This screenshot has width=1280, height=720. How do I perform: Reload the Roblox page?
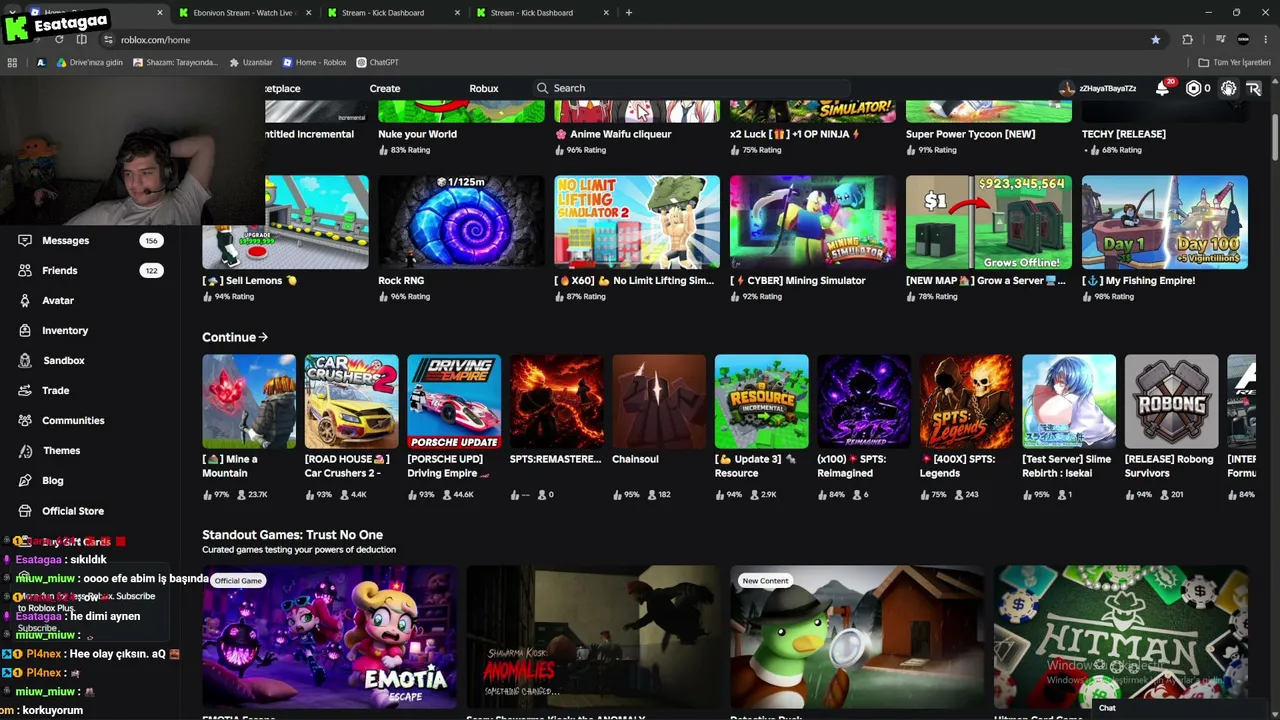click(x=59, y=40)
